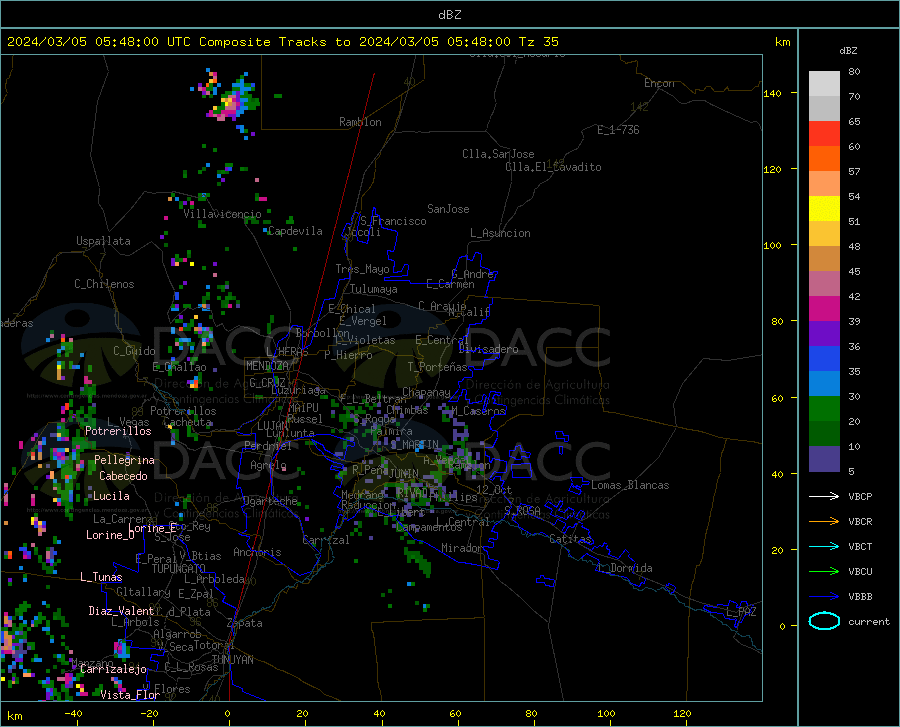
Task: Click the pink 'Pellegrina' label
Action: [x=124, y=460]
